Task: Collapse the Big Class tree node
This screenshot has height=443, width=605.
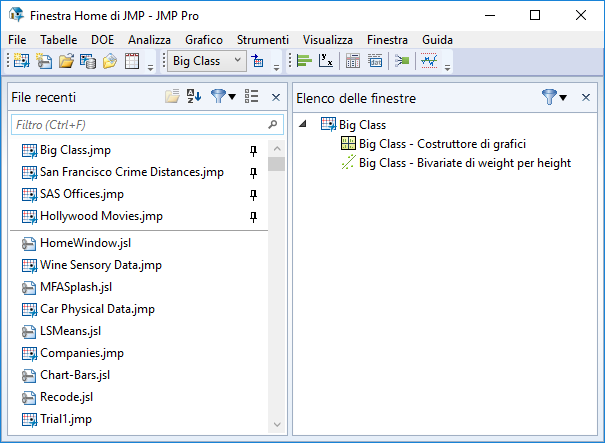Action: [303, 125]
